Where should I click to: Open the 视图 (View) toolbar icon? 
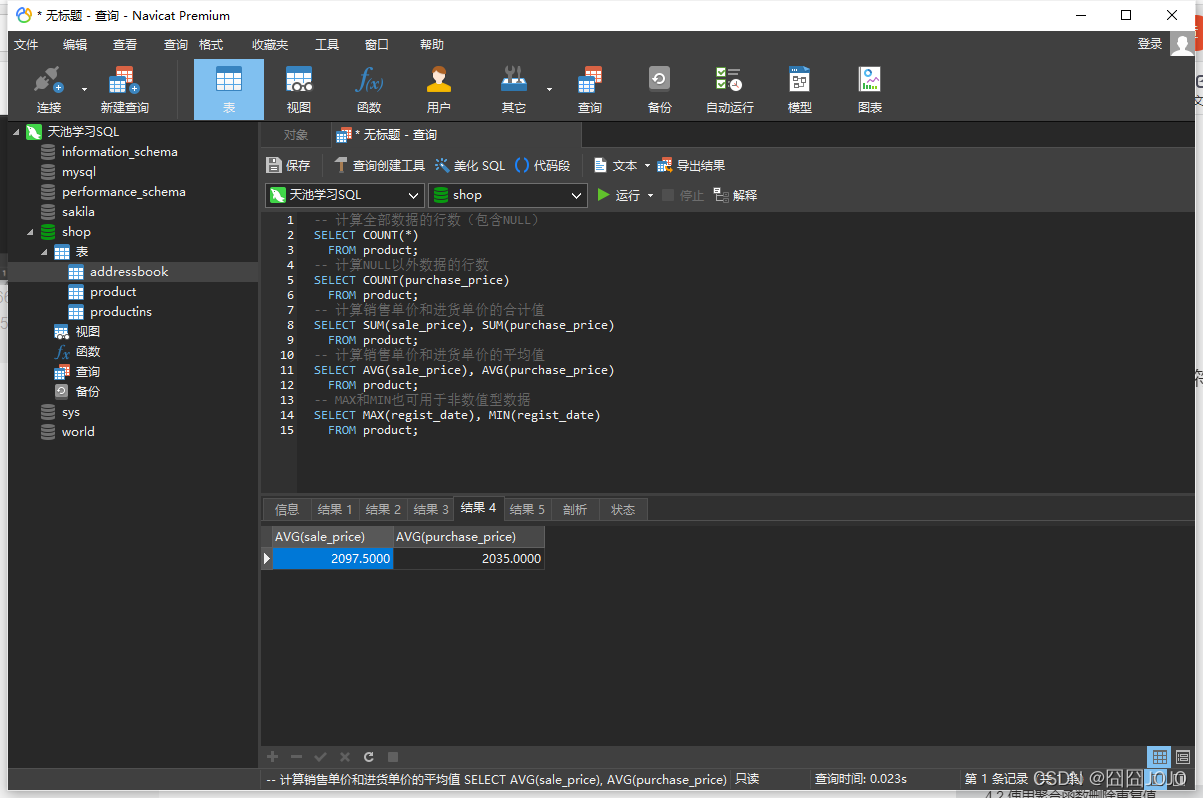tap(299, 90)
